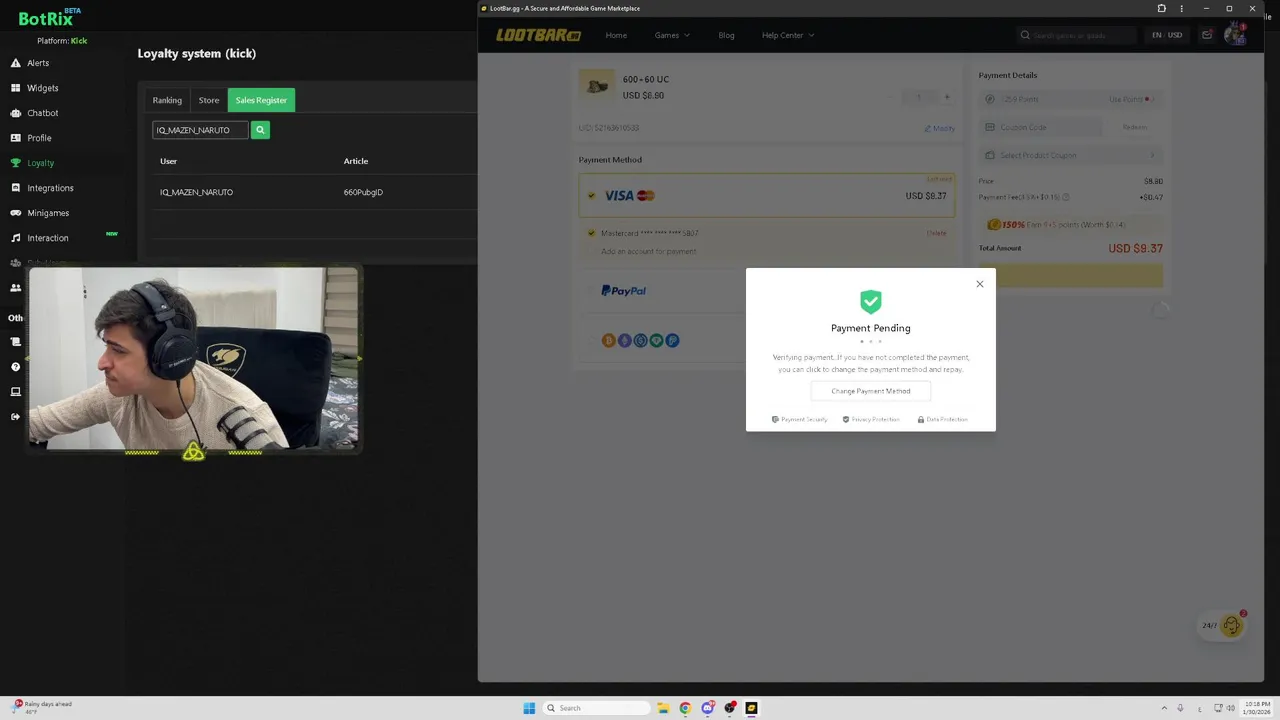Open the three-dot menu in LootBar title bar

pyautogui.click(x=1182, y=8)
